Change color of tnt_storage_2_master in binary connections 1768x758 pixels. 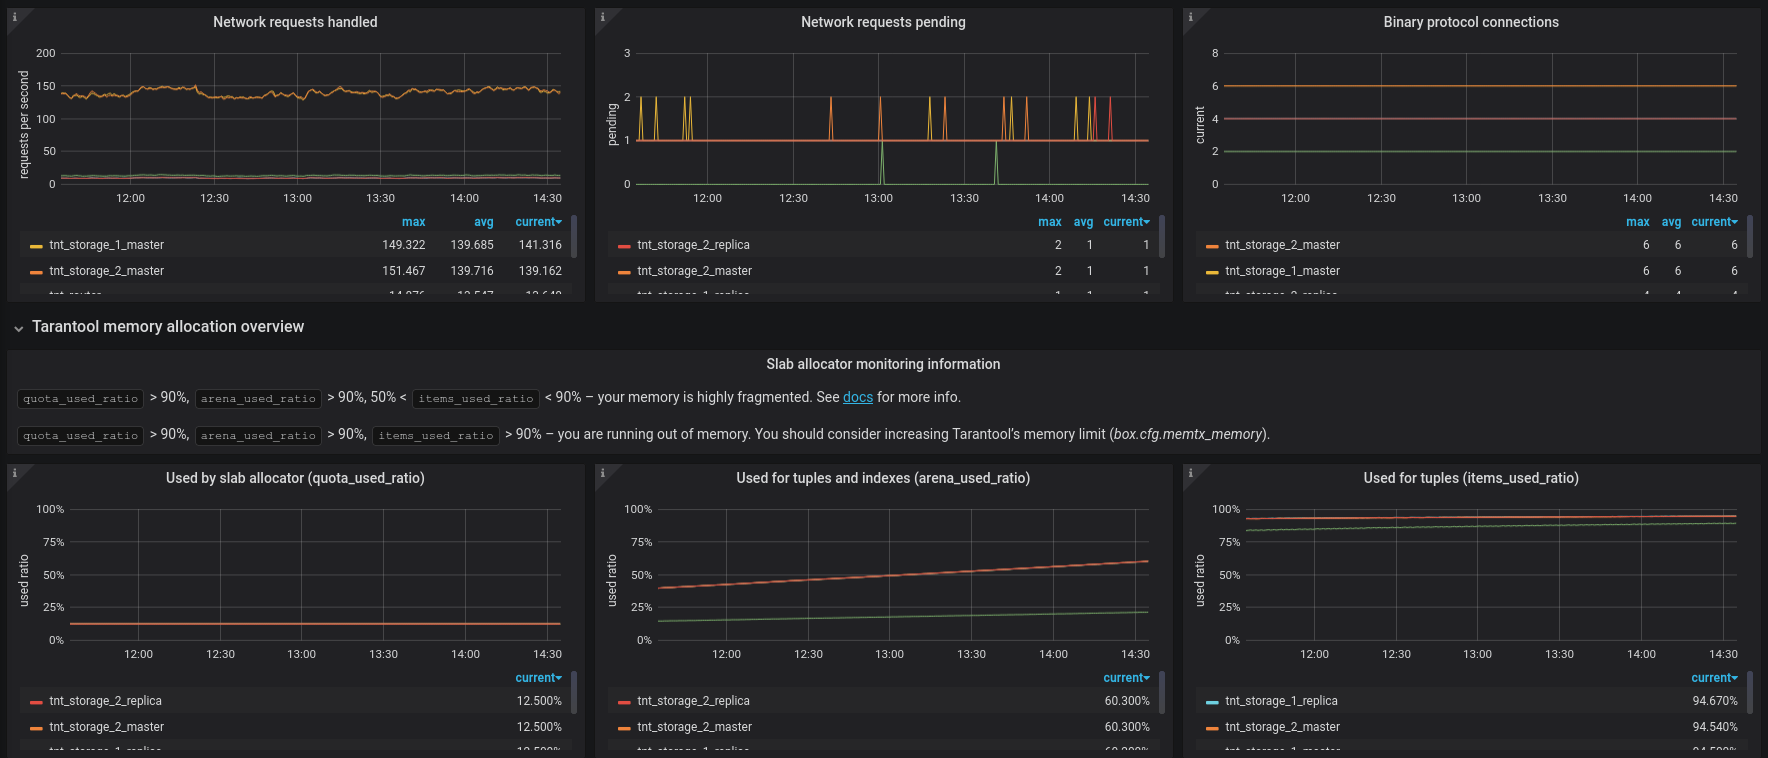[1212, 246]
